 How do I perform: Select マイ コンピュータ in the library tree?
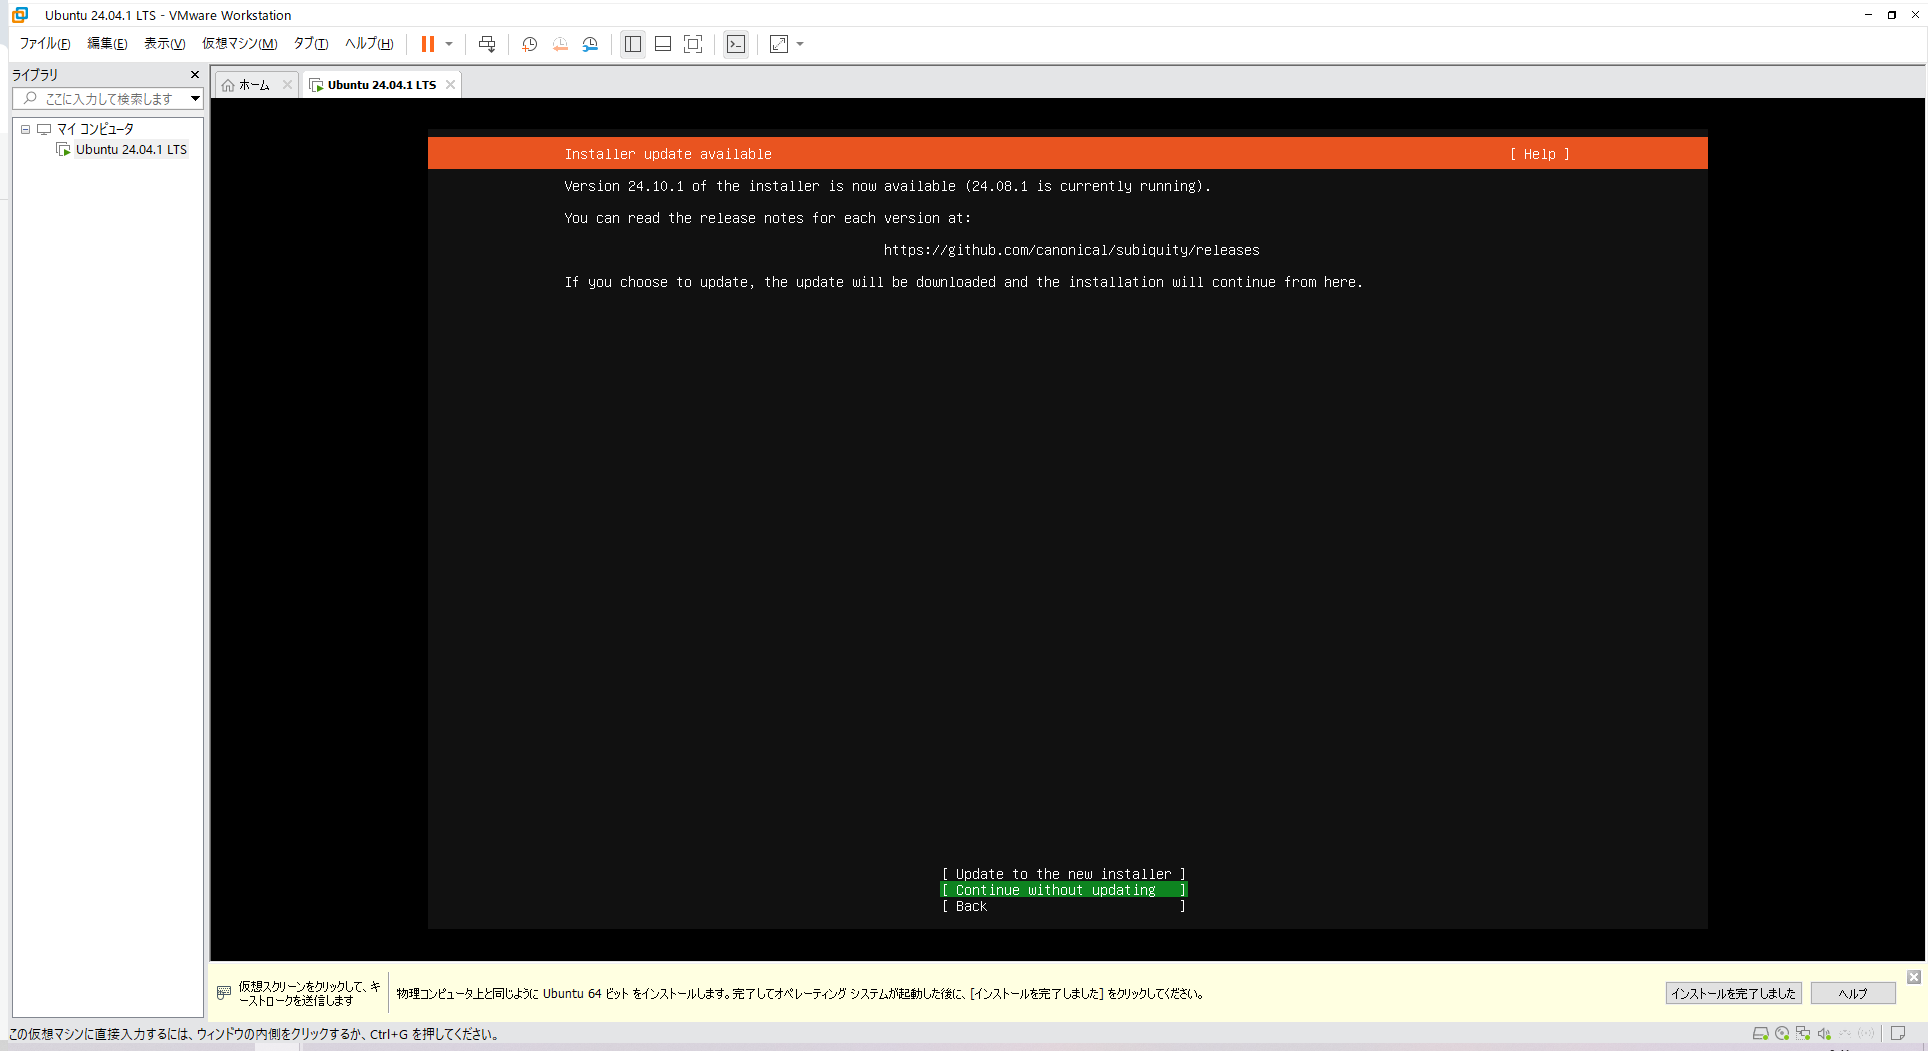pyautogui.click(x=95, y=129)
